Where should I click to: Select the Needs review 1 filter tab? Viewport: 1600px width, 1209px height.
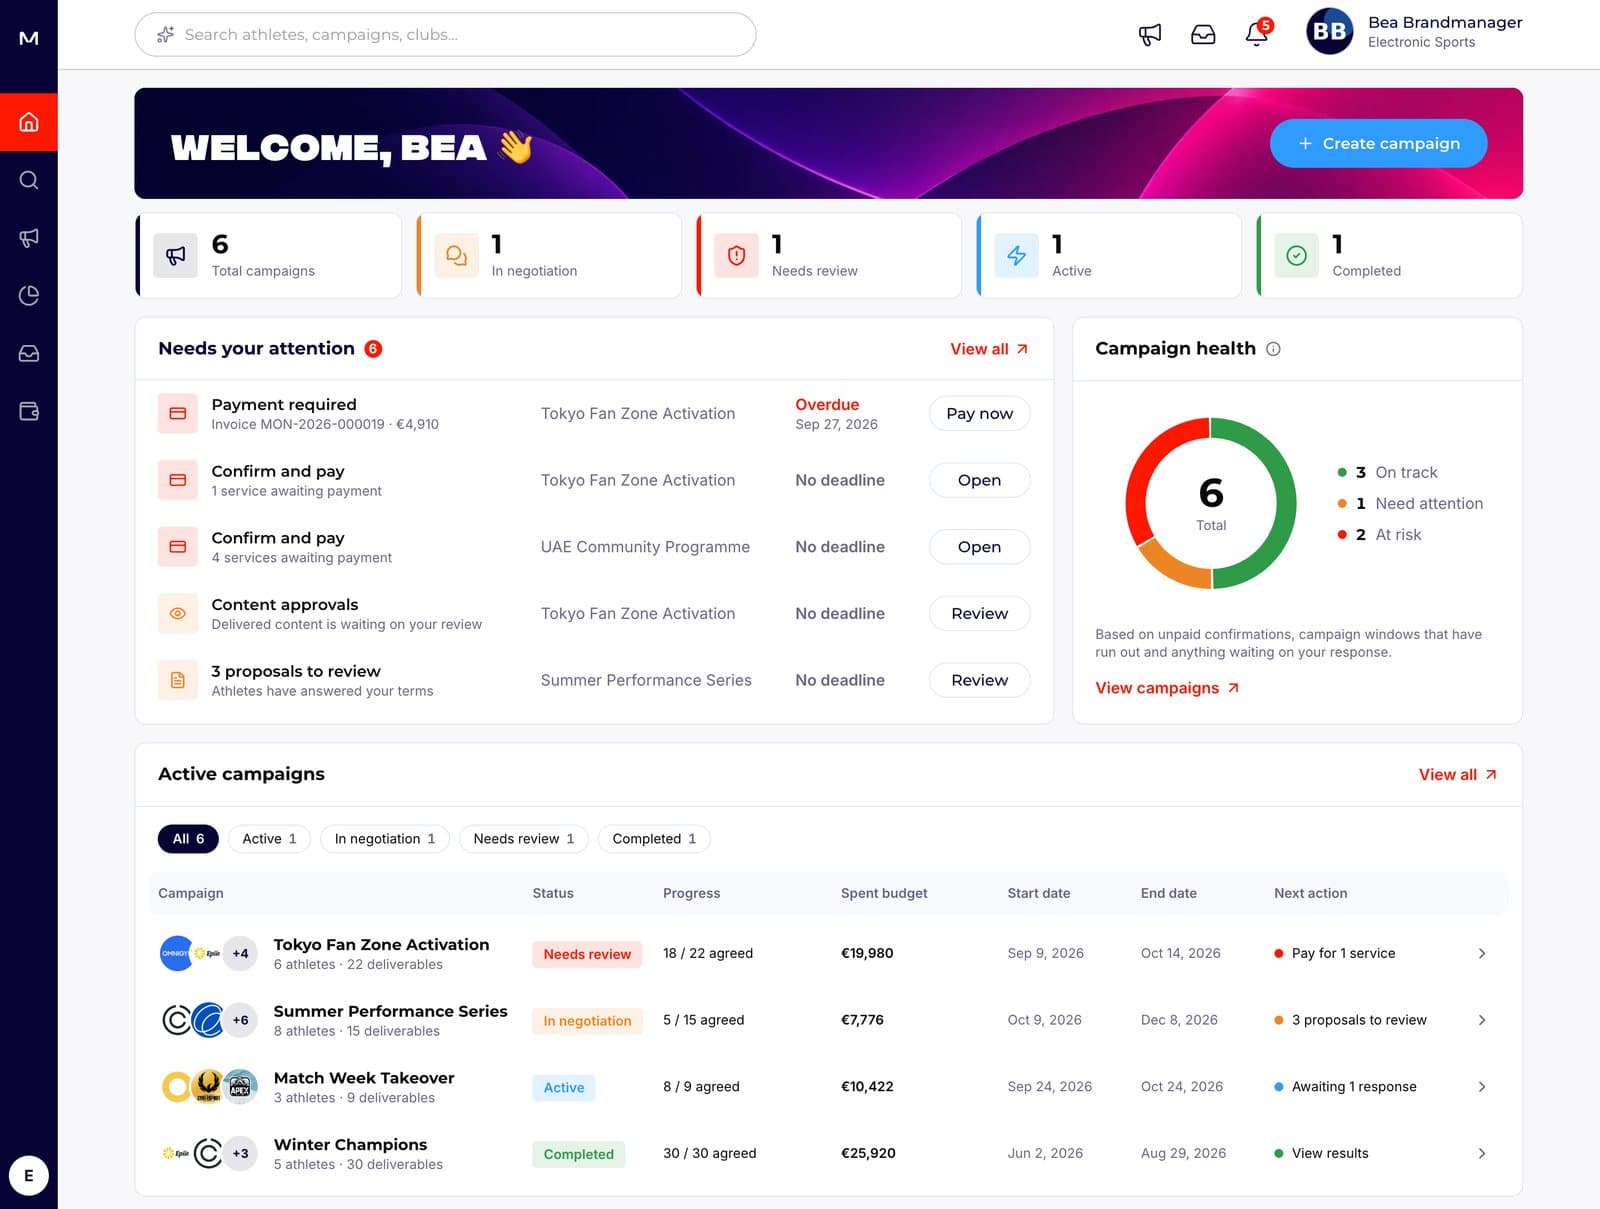(524, 839)
